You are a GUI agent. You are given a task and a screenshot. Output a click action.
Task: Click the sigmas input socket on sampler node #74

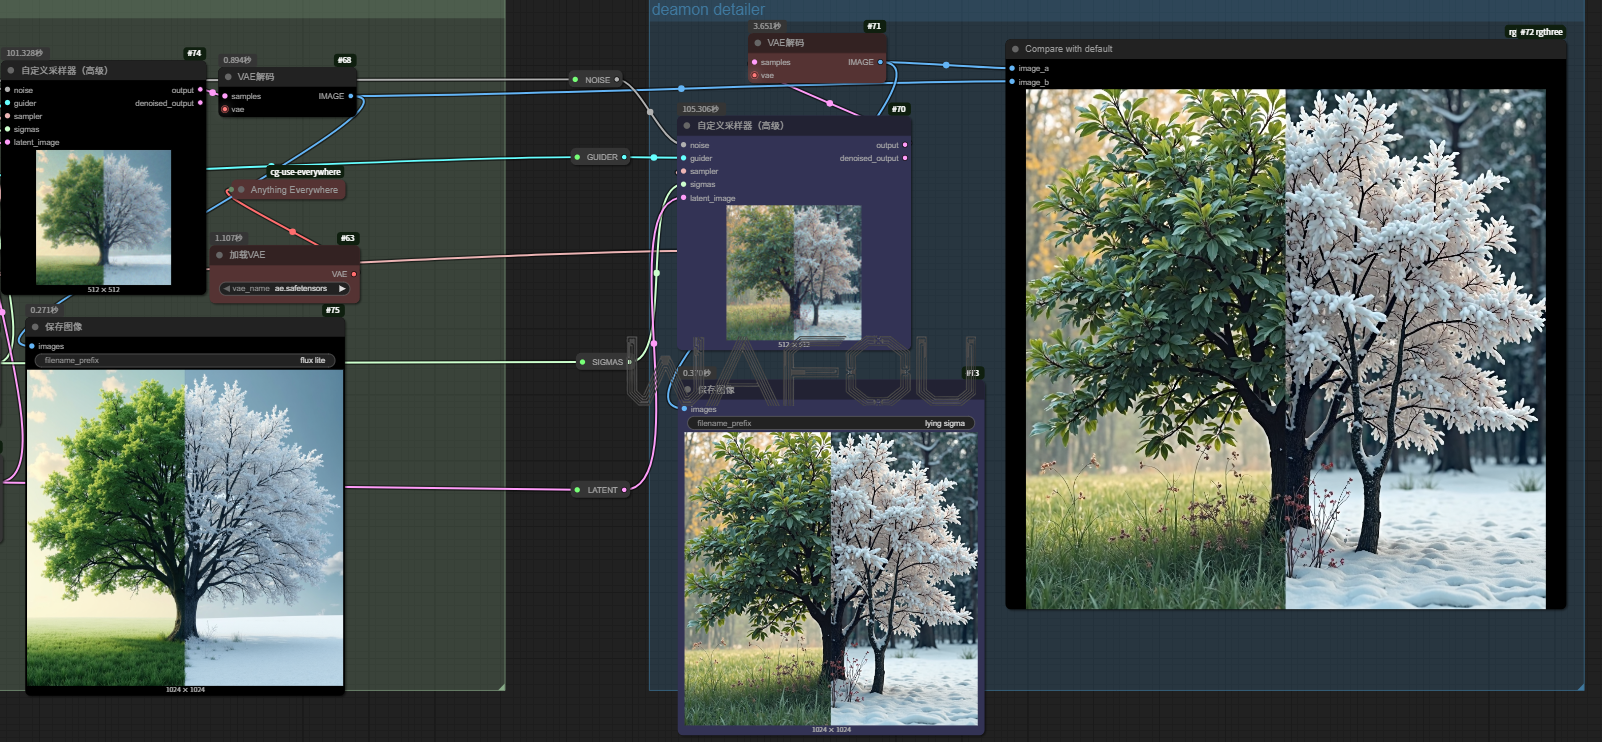coord(8,129)
